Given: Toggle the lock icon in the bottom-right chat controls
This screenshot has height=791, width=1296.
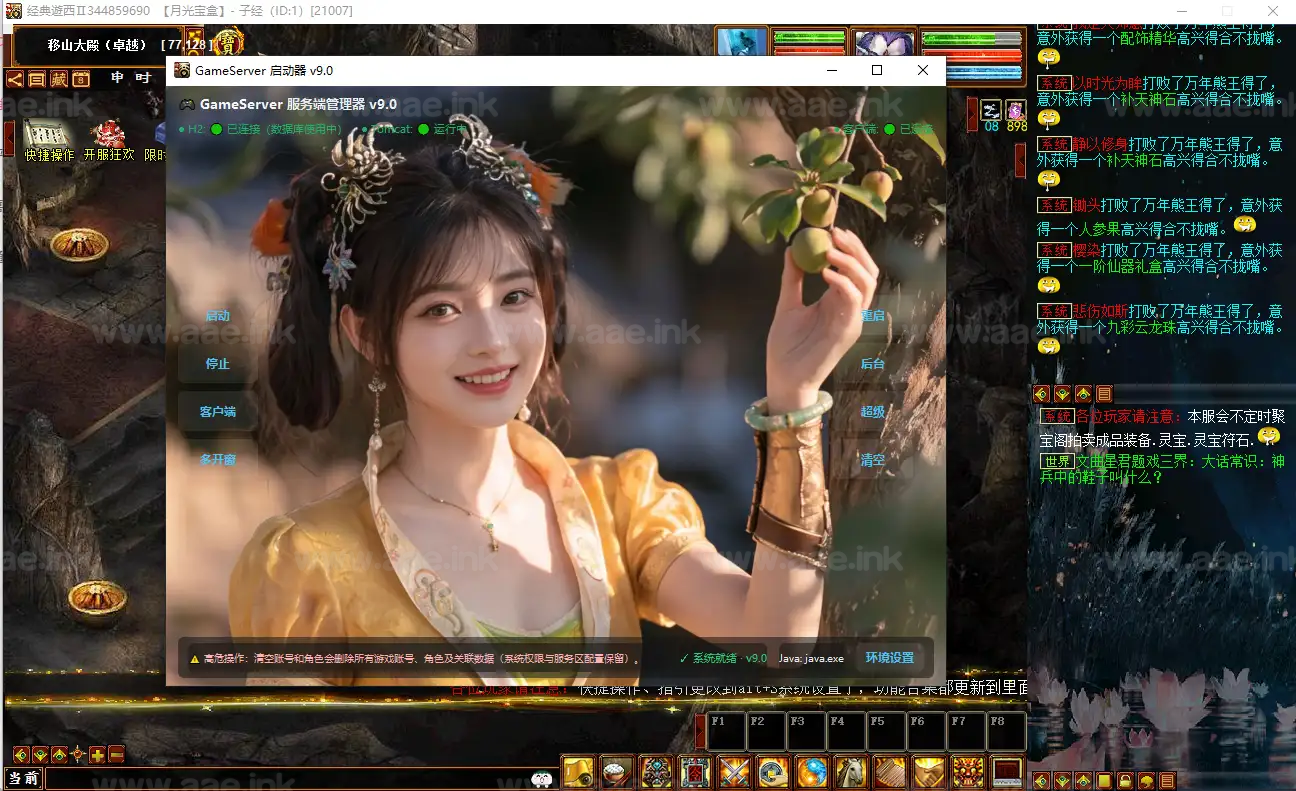Looking at the screenshot, I should (1125, 780).
